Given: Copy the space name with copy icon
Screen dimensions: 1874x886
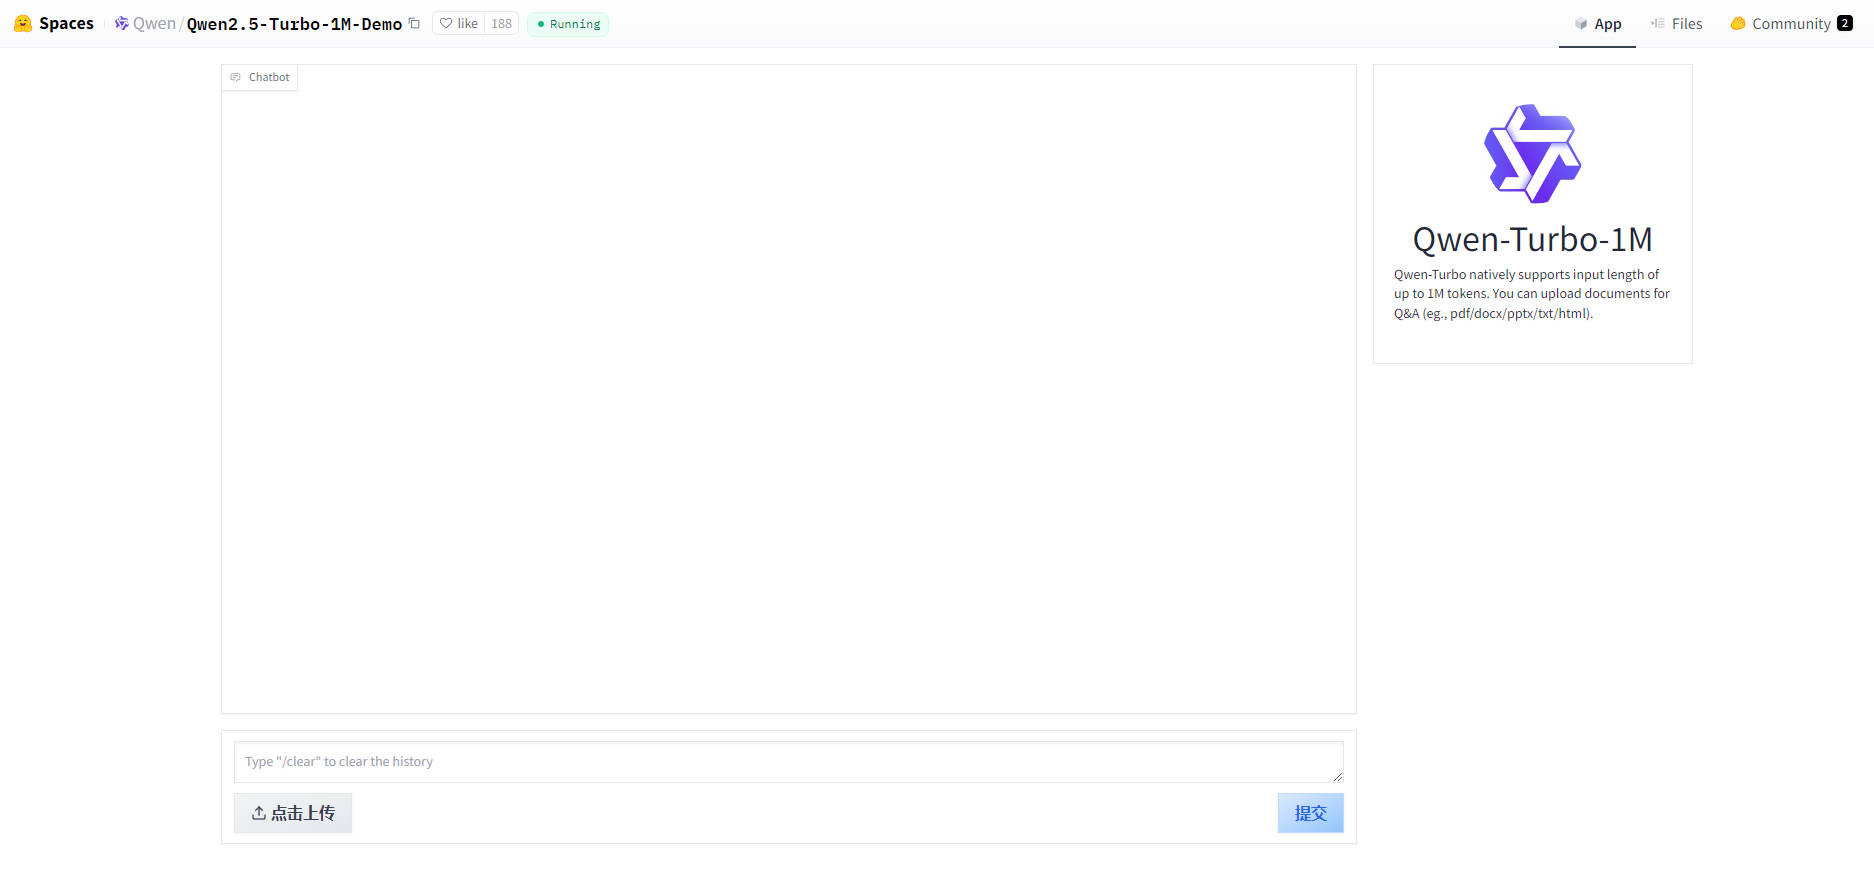Looking at the screenshot, I should tap(414, 23).
